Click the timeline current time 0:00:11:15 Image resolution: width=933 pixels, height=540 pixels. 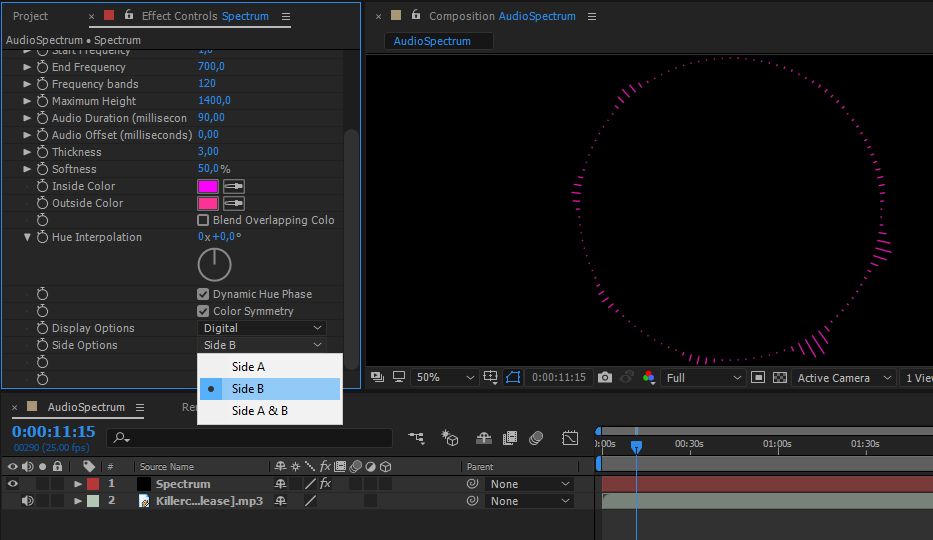[54, 432]
